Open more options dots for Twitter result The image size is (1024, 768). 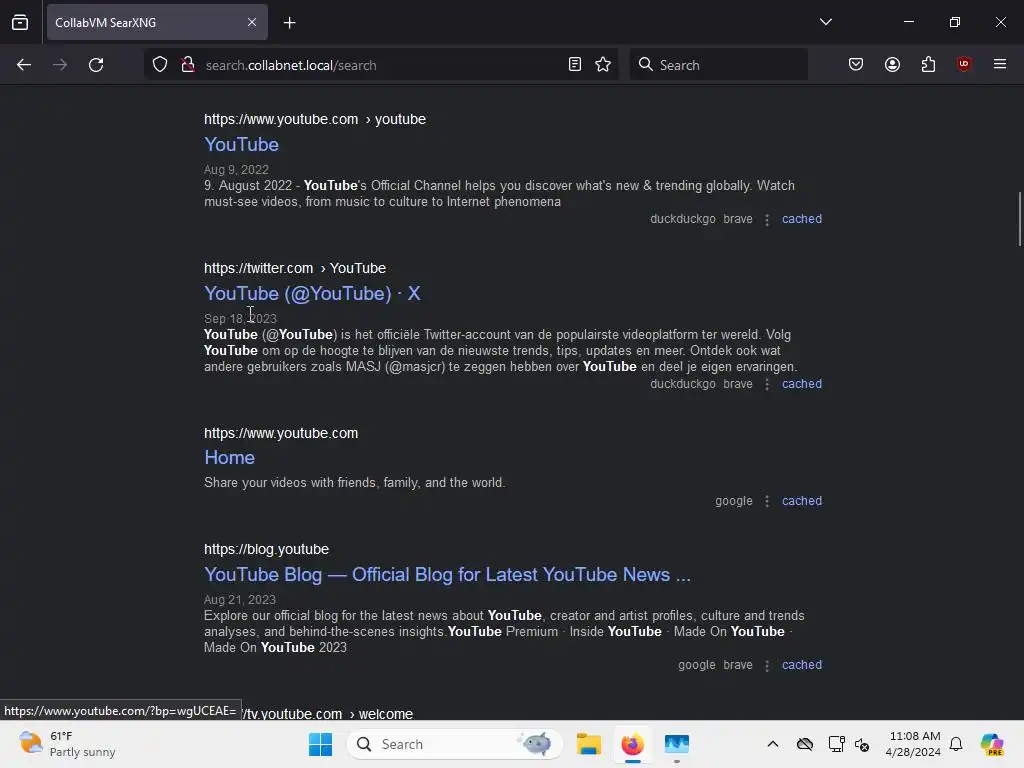coord(767,385)
